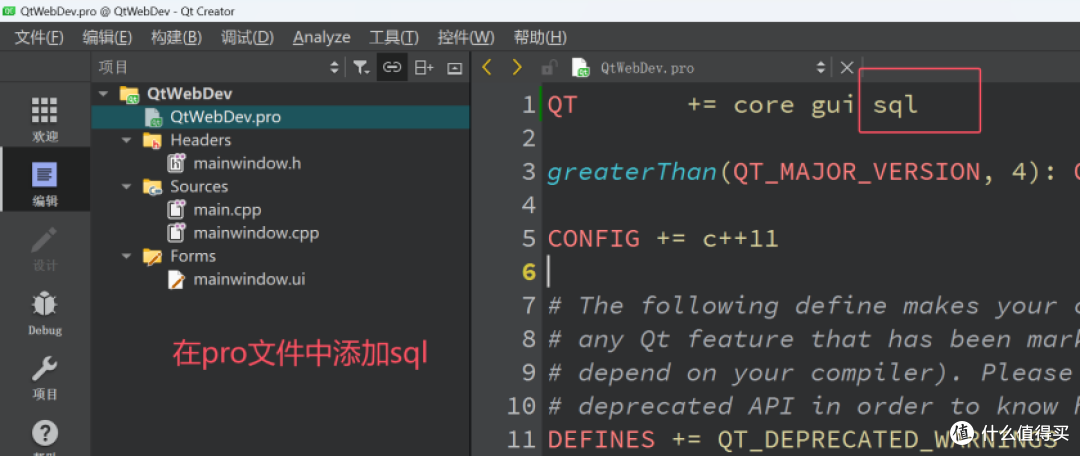The image size is (1080, 456).
Task: Open the Welcome mode (欢迎)
Action: click(45, 118)
